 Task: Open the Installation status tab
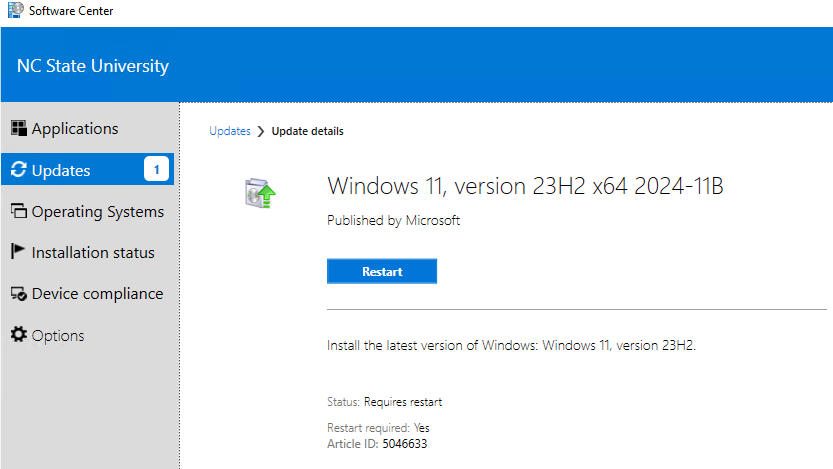tap(93, 253)
